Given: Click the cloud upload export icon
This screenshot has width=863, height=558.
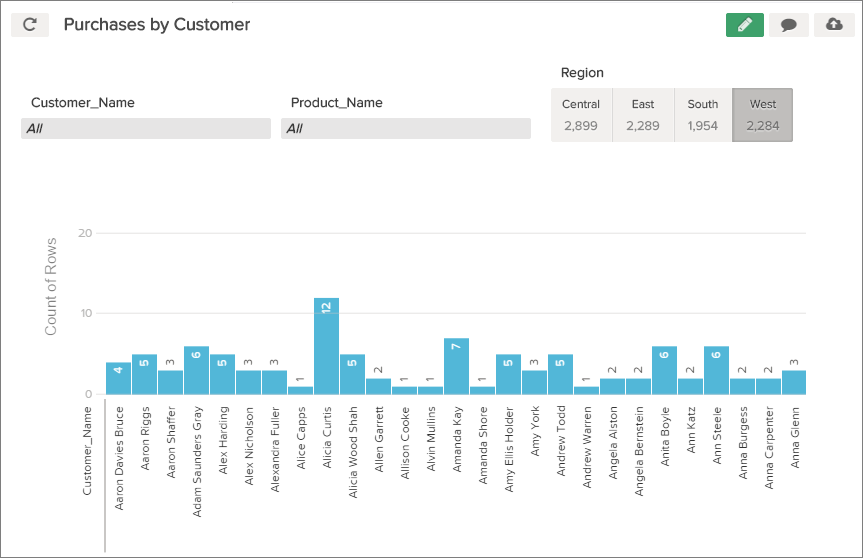Looking at the screenshot, I should click(834, 25).
